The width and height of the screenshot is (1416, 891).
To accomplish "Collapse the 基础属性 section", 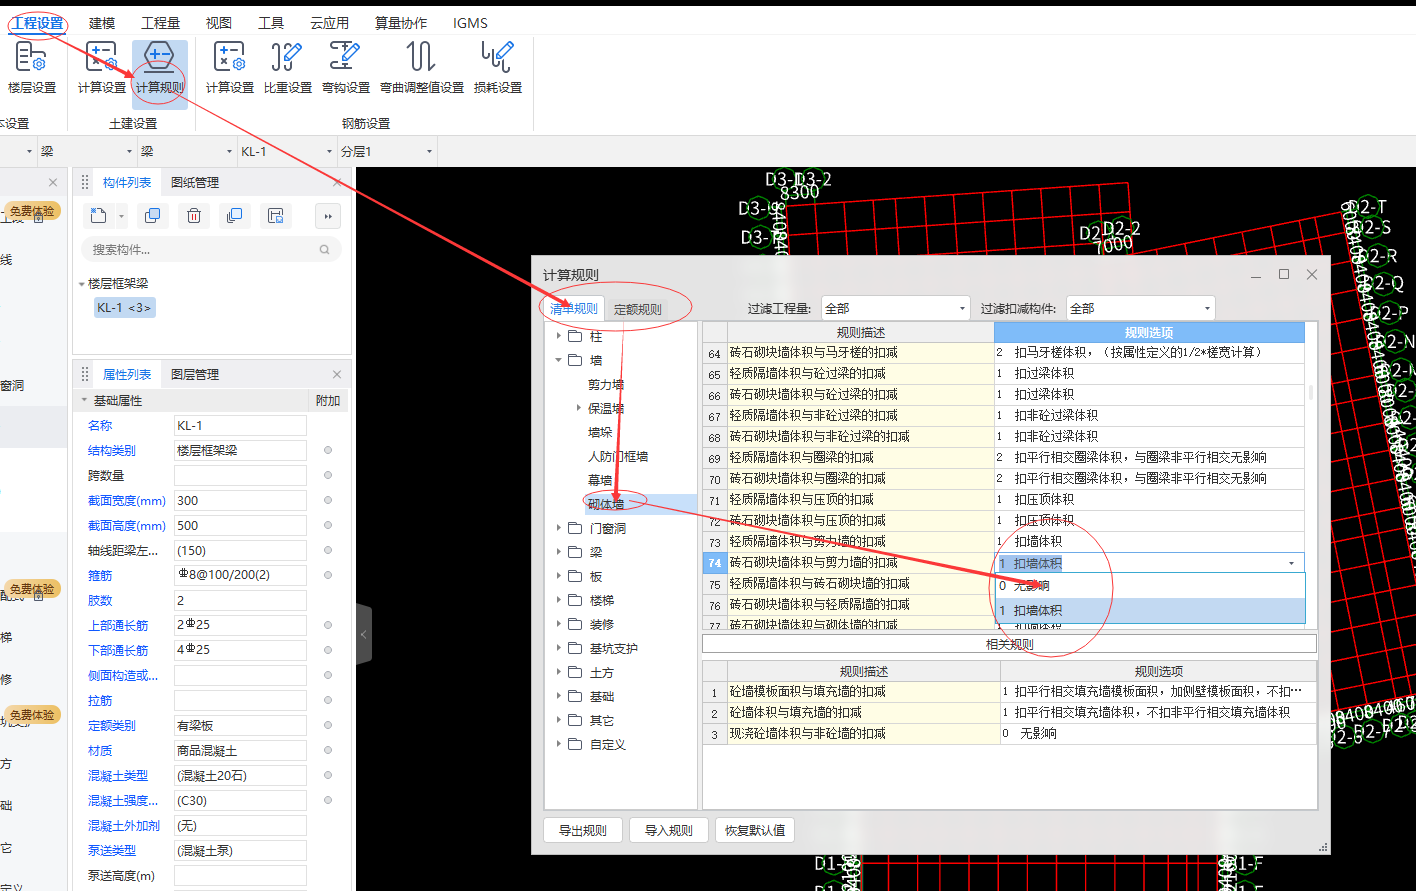I will click(84, 400).
